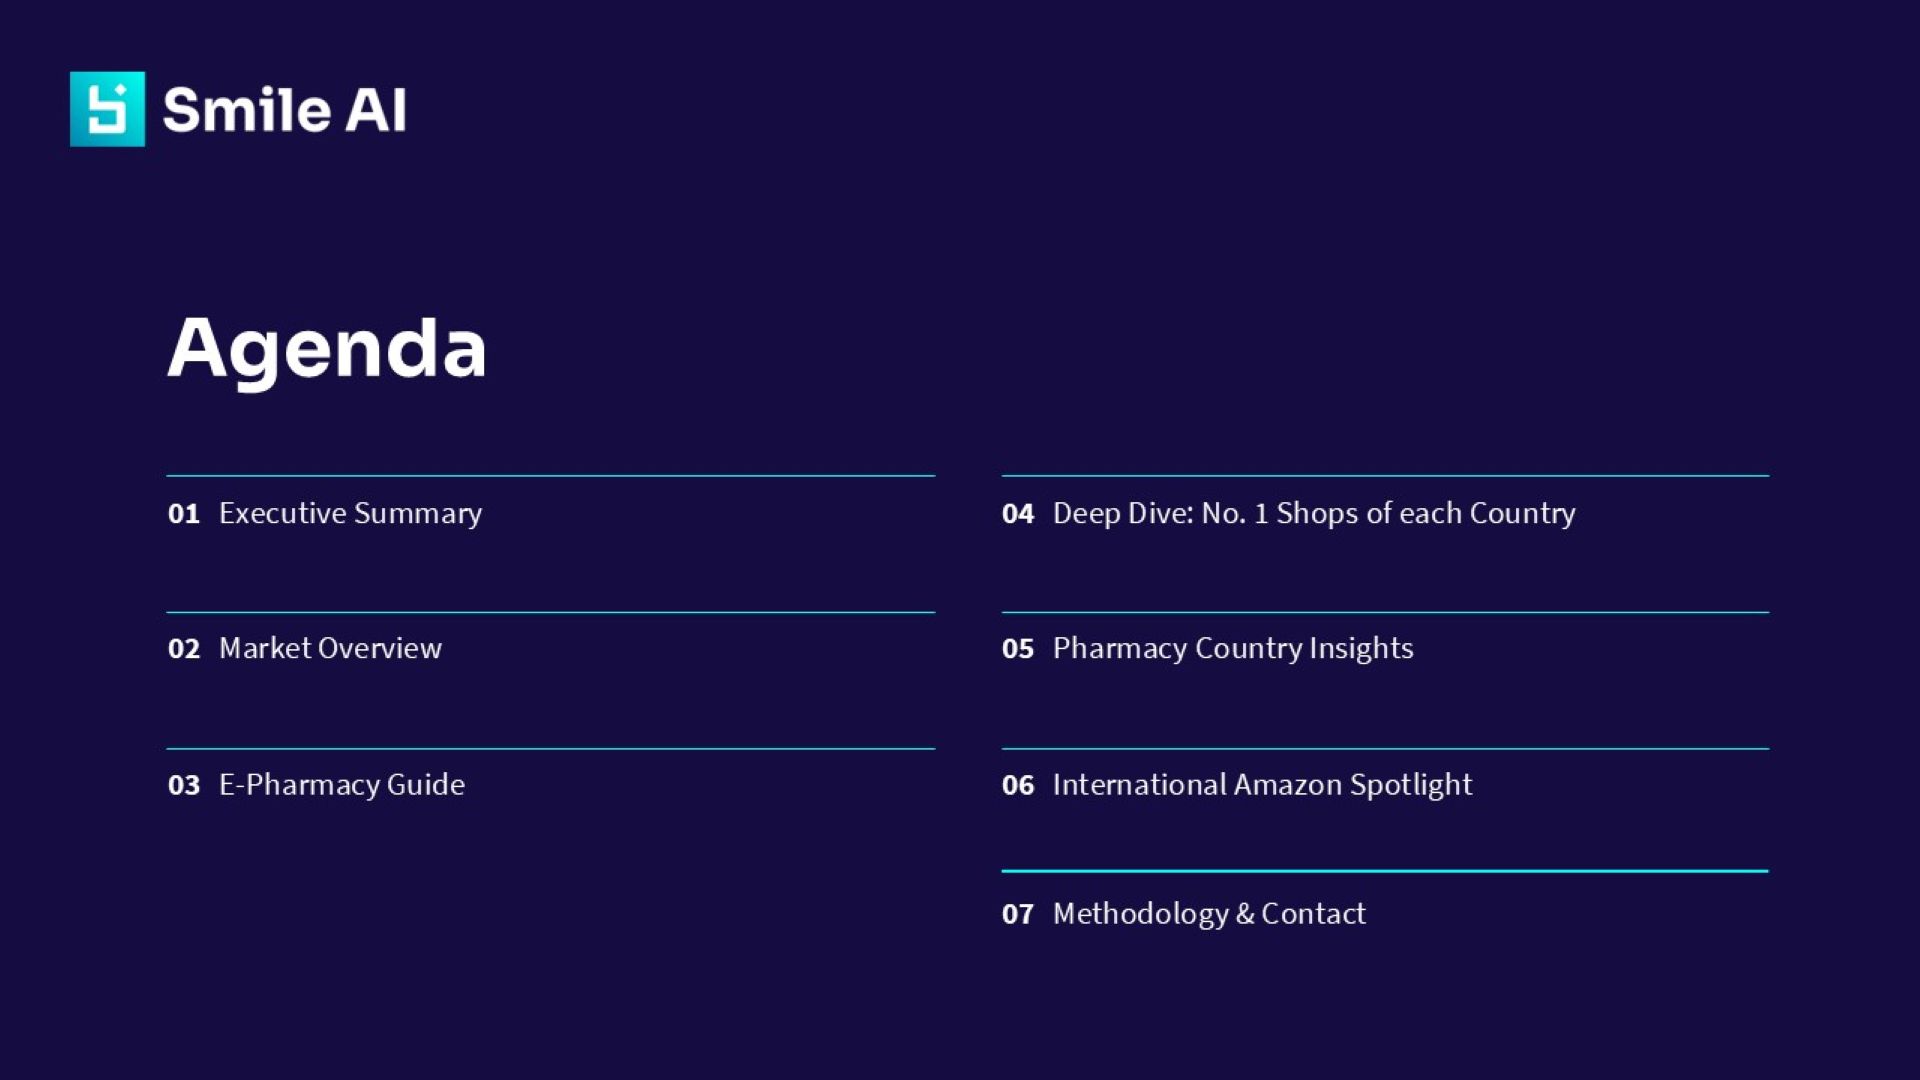Screen dimensions: 1920x1080
Task: Go to the Market Overview section
Action: pos(330,648)
